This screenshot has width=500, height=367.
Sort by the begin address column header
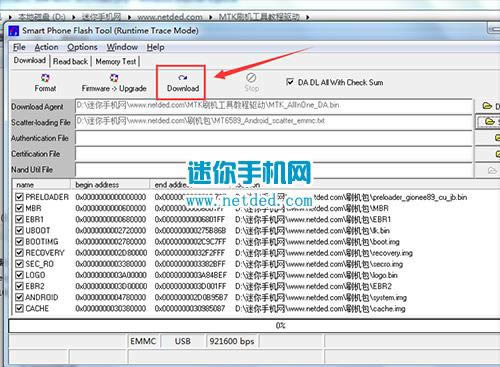tap(110, 185)
